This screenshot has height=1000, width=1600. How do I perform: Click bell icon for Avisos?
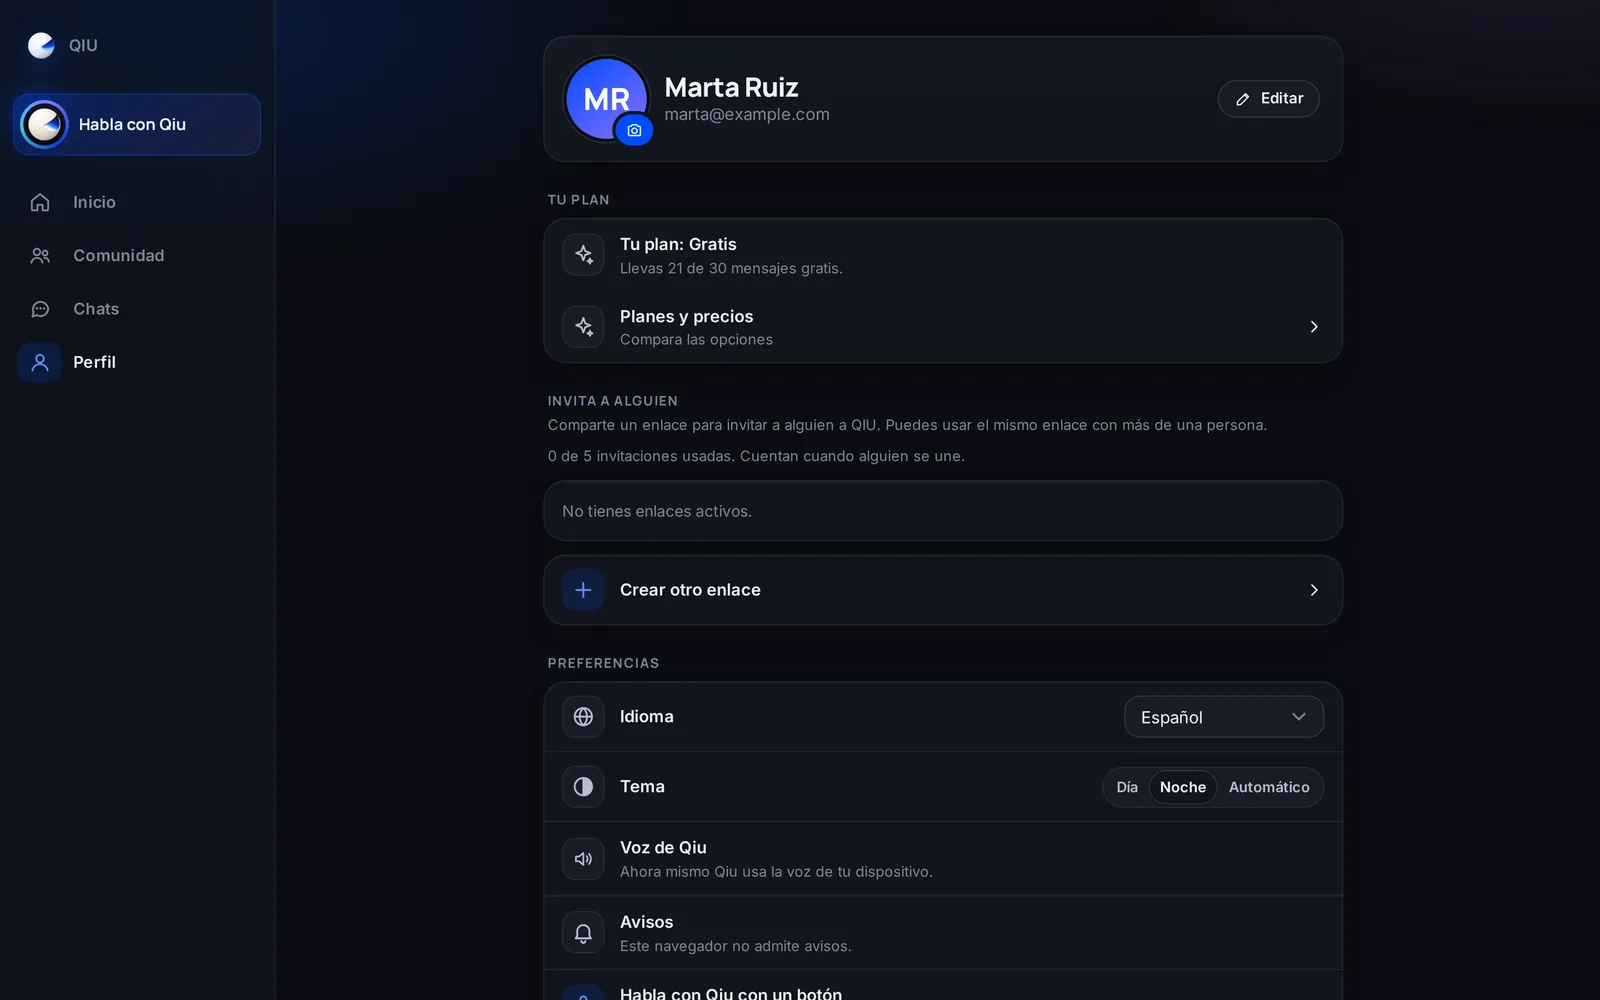583,933
